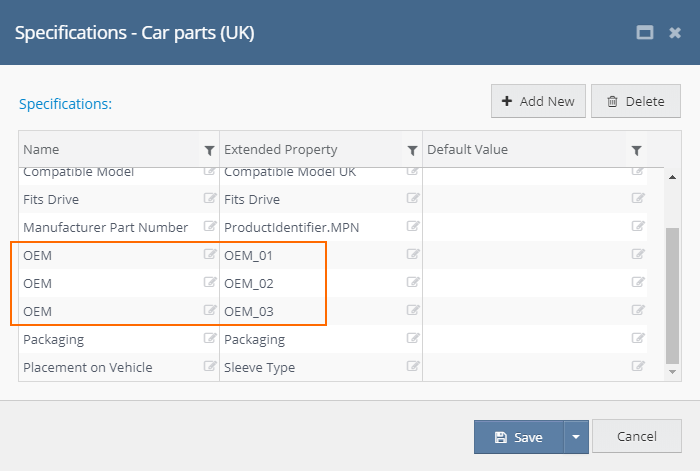The image size is (700, 471).
Task: Click edit icon next to OEM_01
Action: coord(413,255)
